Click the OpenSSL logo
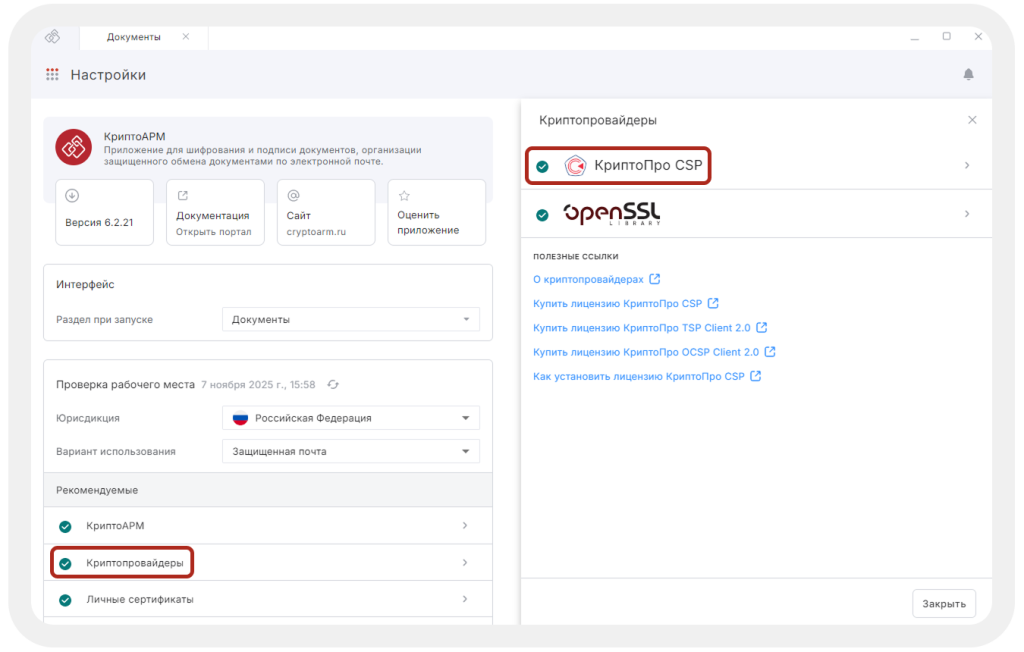The height and width of the screenshot is (652, 1024). click(610, 212)
